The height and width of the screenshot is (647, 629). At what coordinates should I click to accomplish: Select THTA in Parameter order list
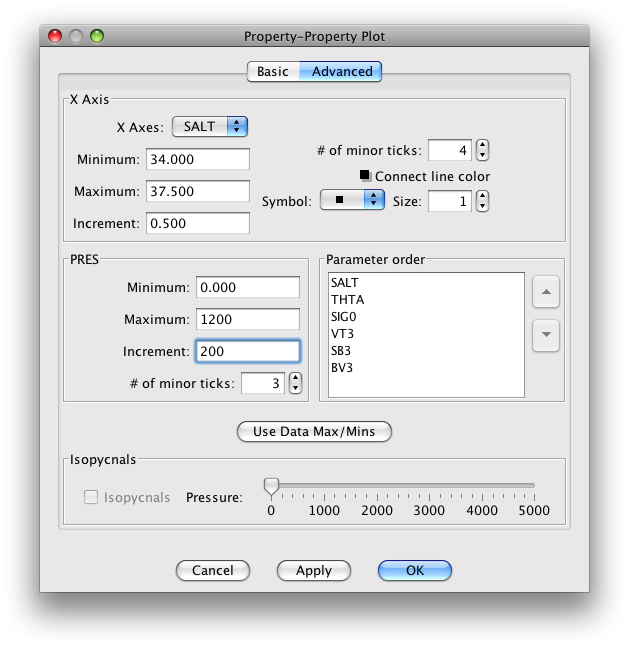426,300
